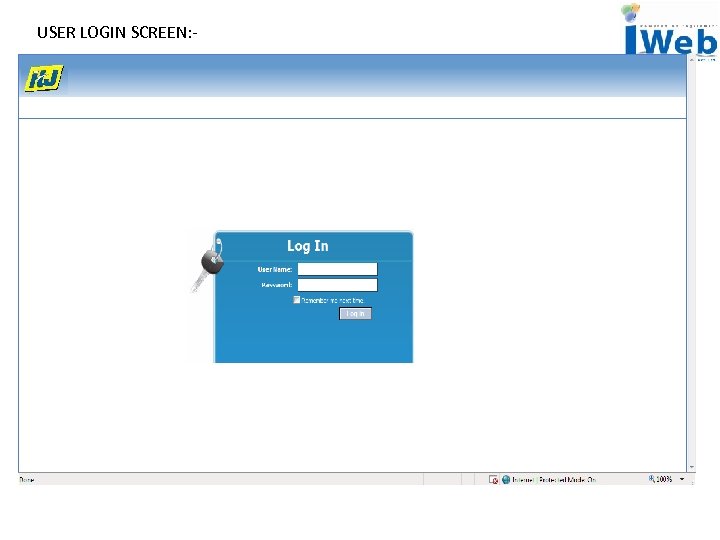Open the zoom level dropdown arrow

(682, 479)
